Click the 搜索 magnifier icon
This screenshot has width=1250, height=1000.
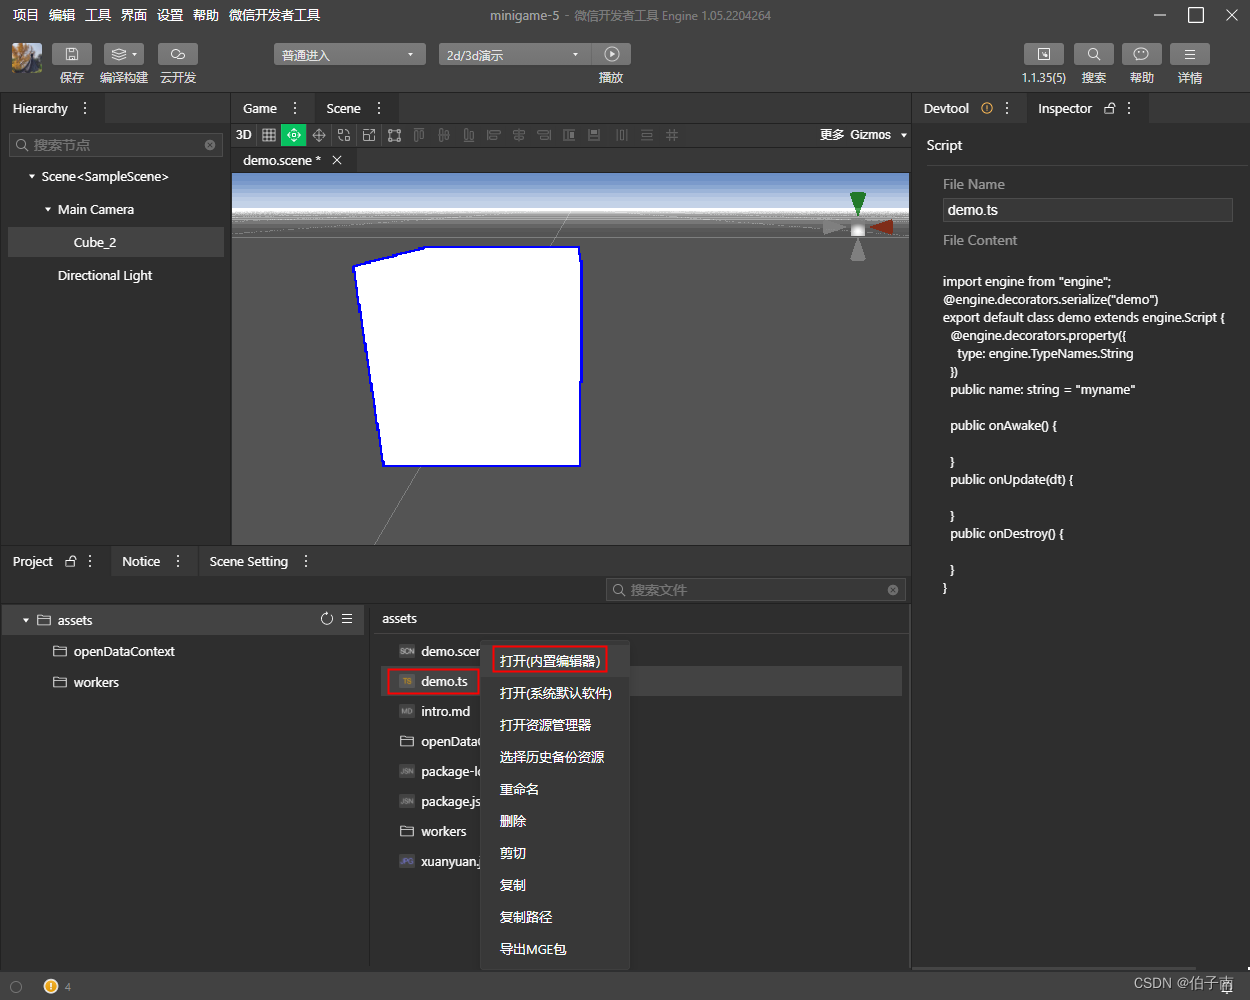pos(1094,54)
